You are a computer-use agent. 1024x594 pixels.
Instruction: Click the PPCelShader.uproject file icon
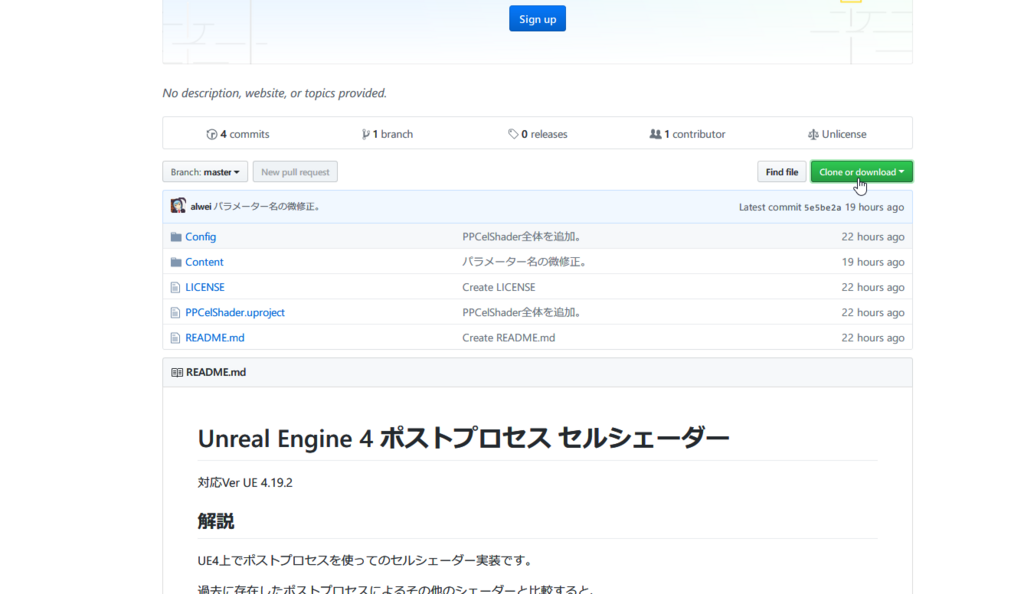[175, 313]
